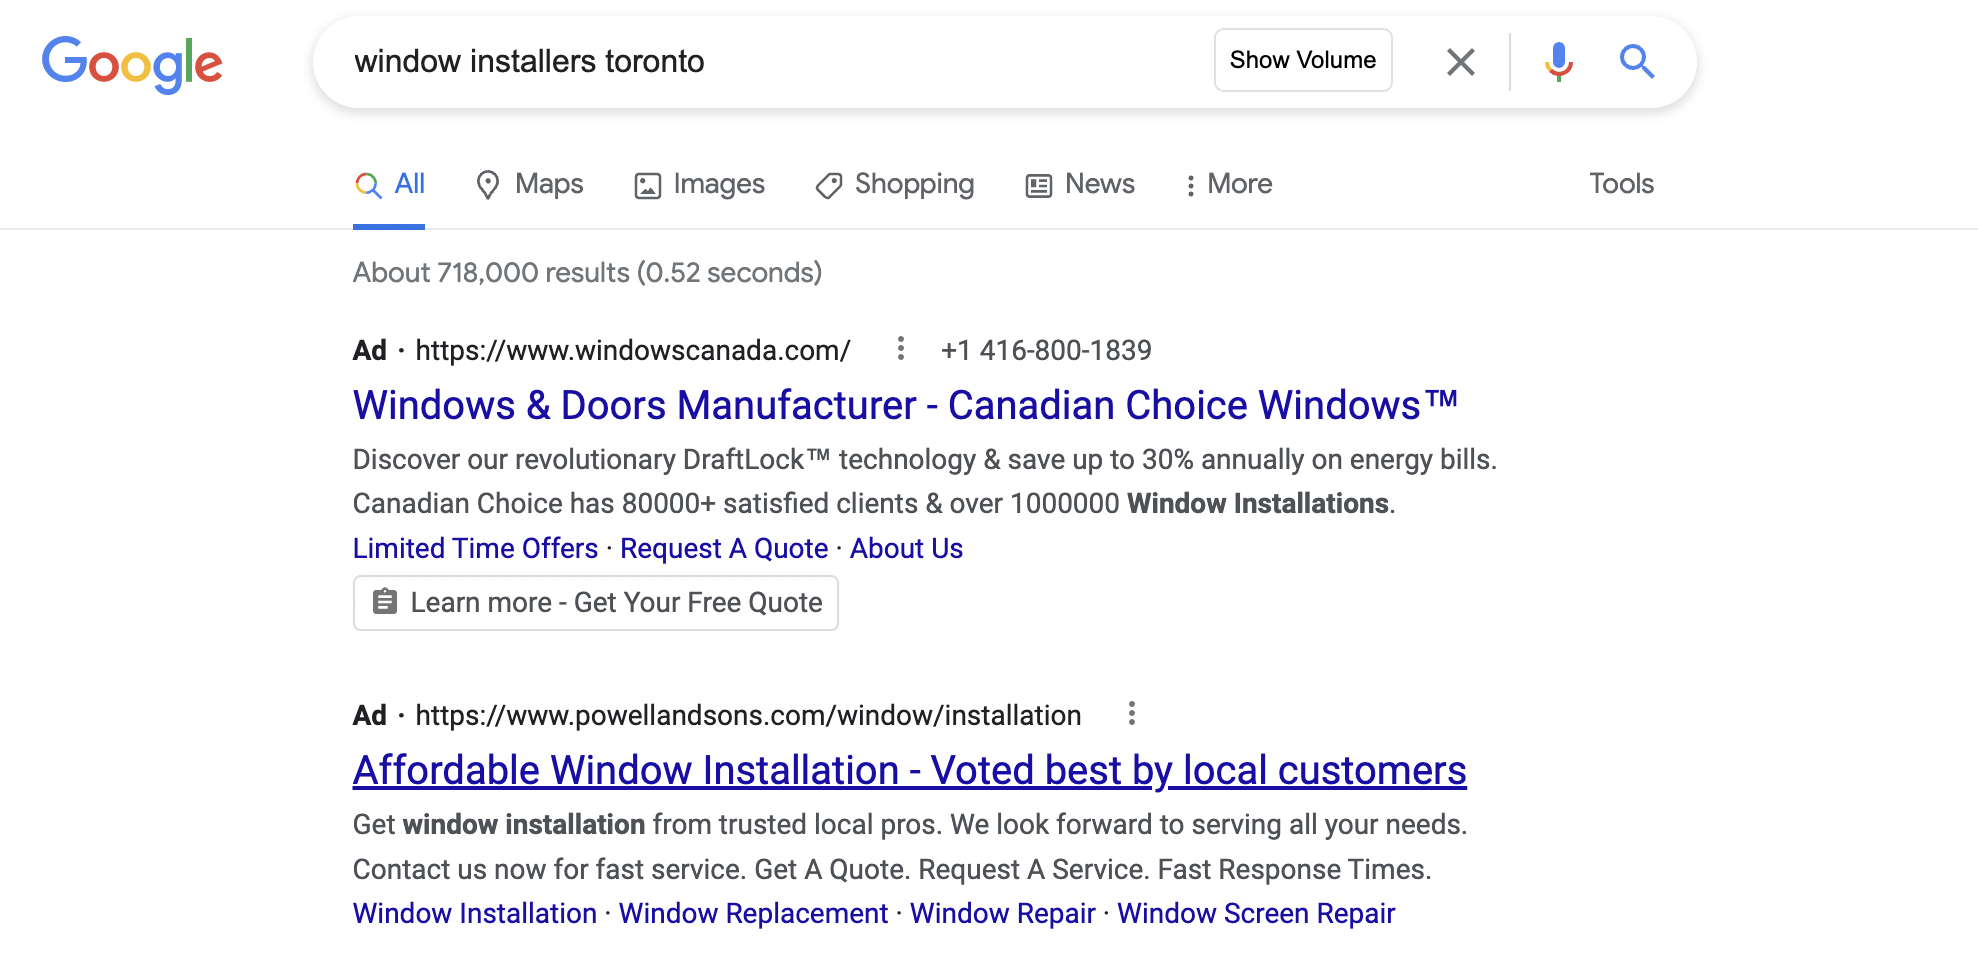The height and width of the screenshot is (978, 1978).
Task: Click the Request A Quote sitelink
Action: [x=723, y=548]
